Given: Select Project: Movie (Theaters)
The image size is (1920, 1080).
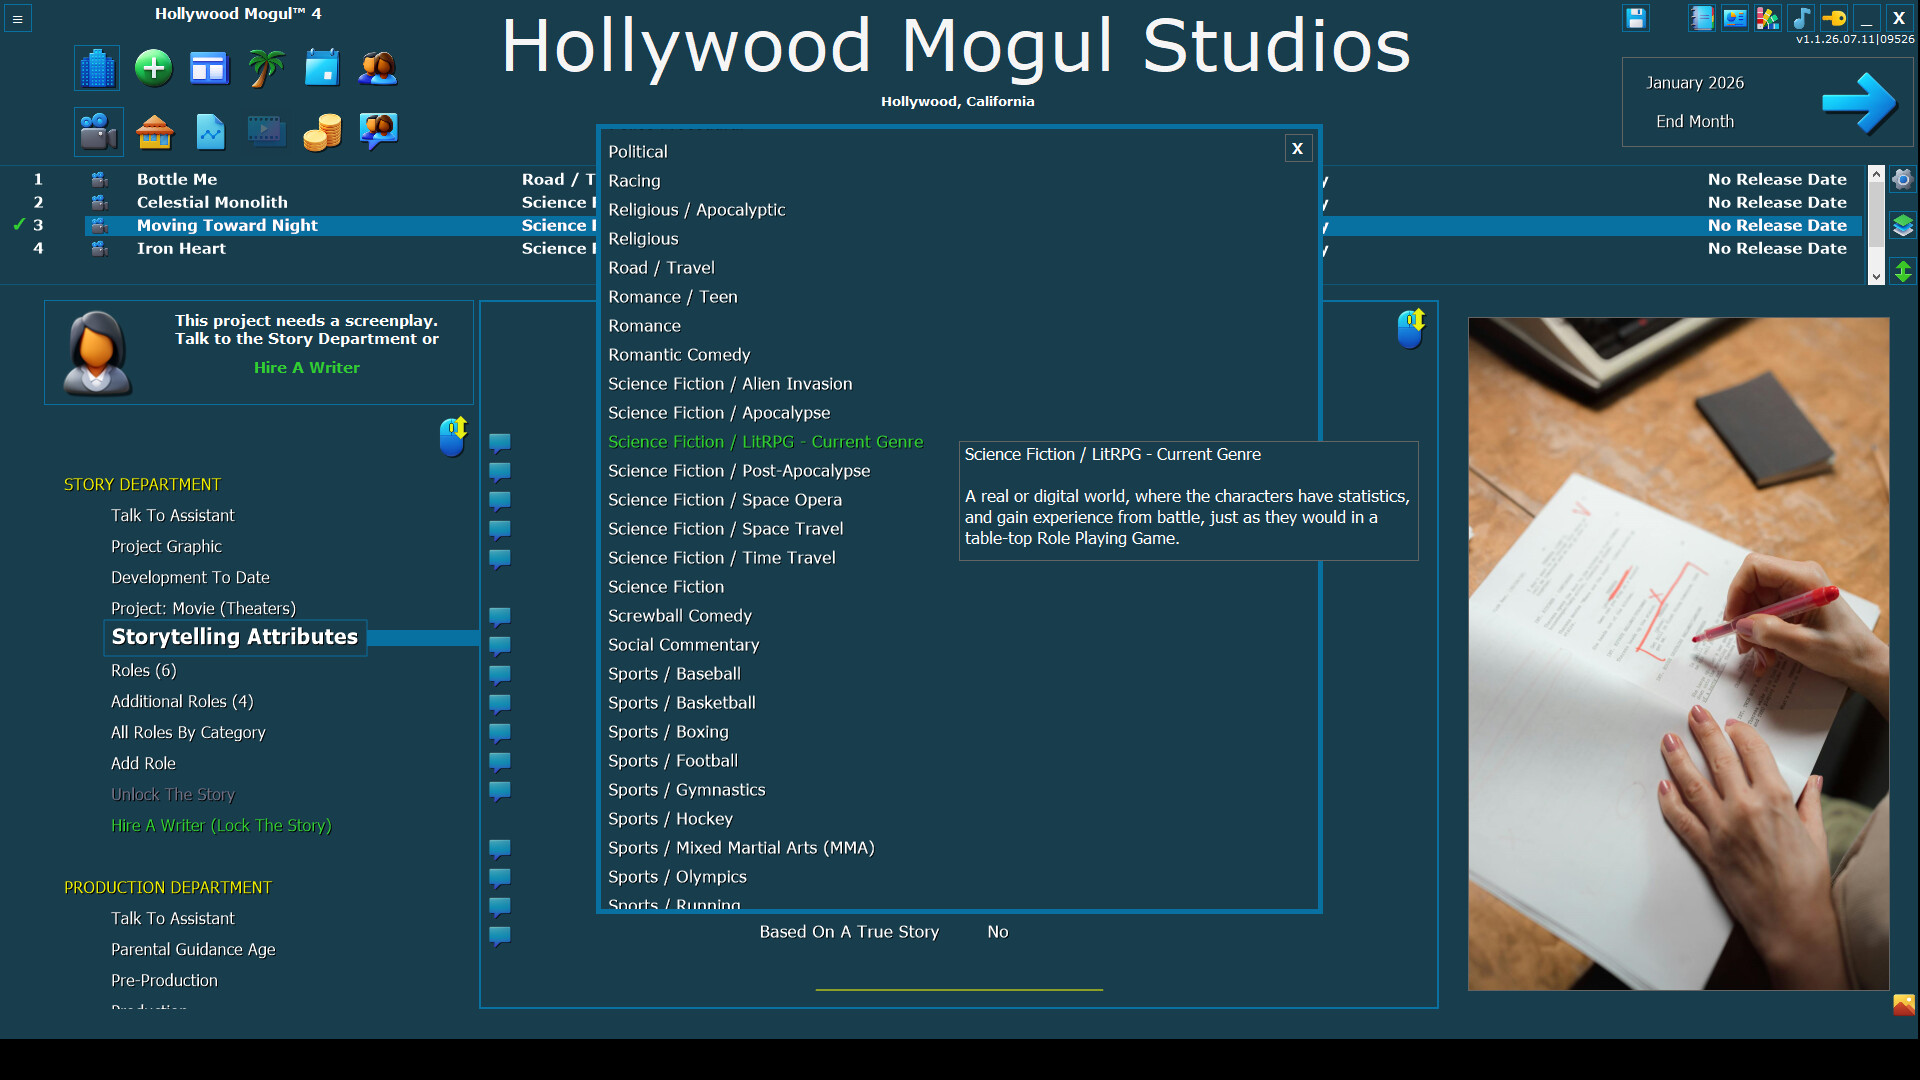Looking at the screenshot, I should point(203,608).
